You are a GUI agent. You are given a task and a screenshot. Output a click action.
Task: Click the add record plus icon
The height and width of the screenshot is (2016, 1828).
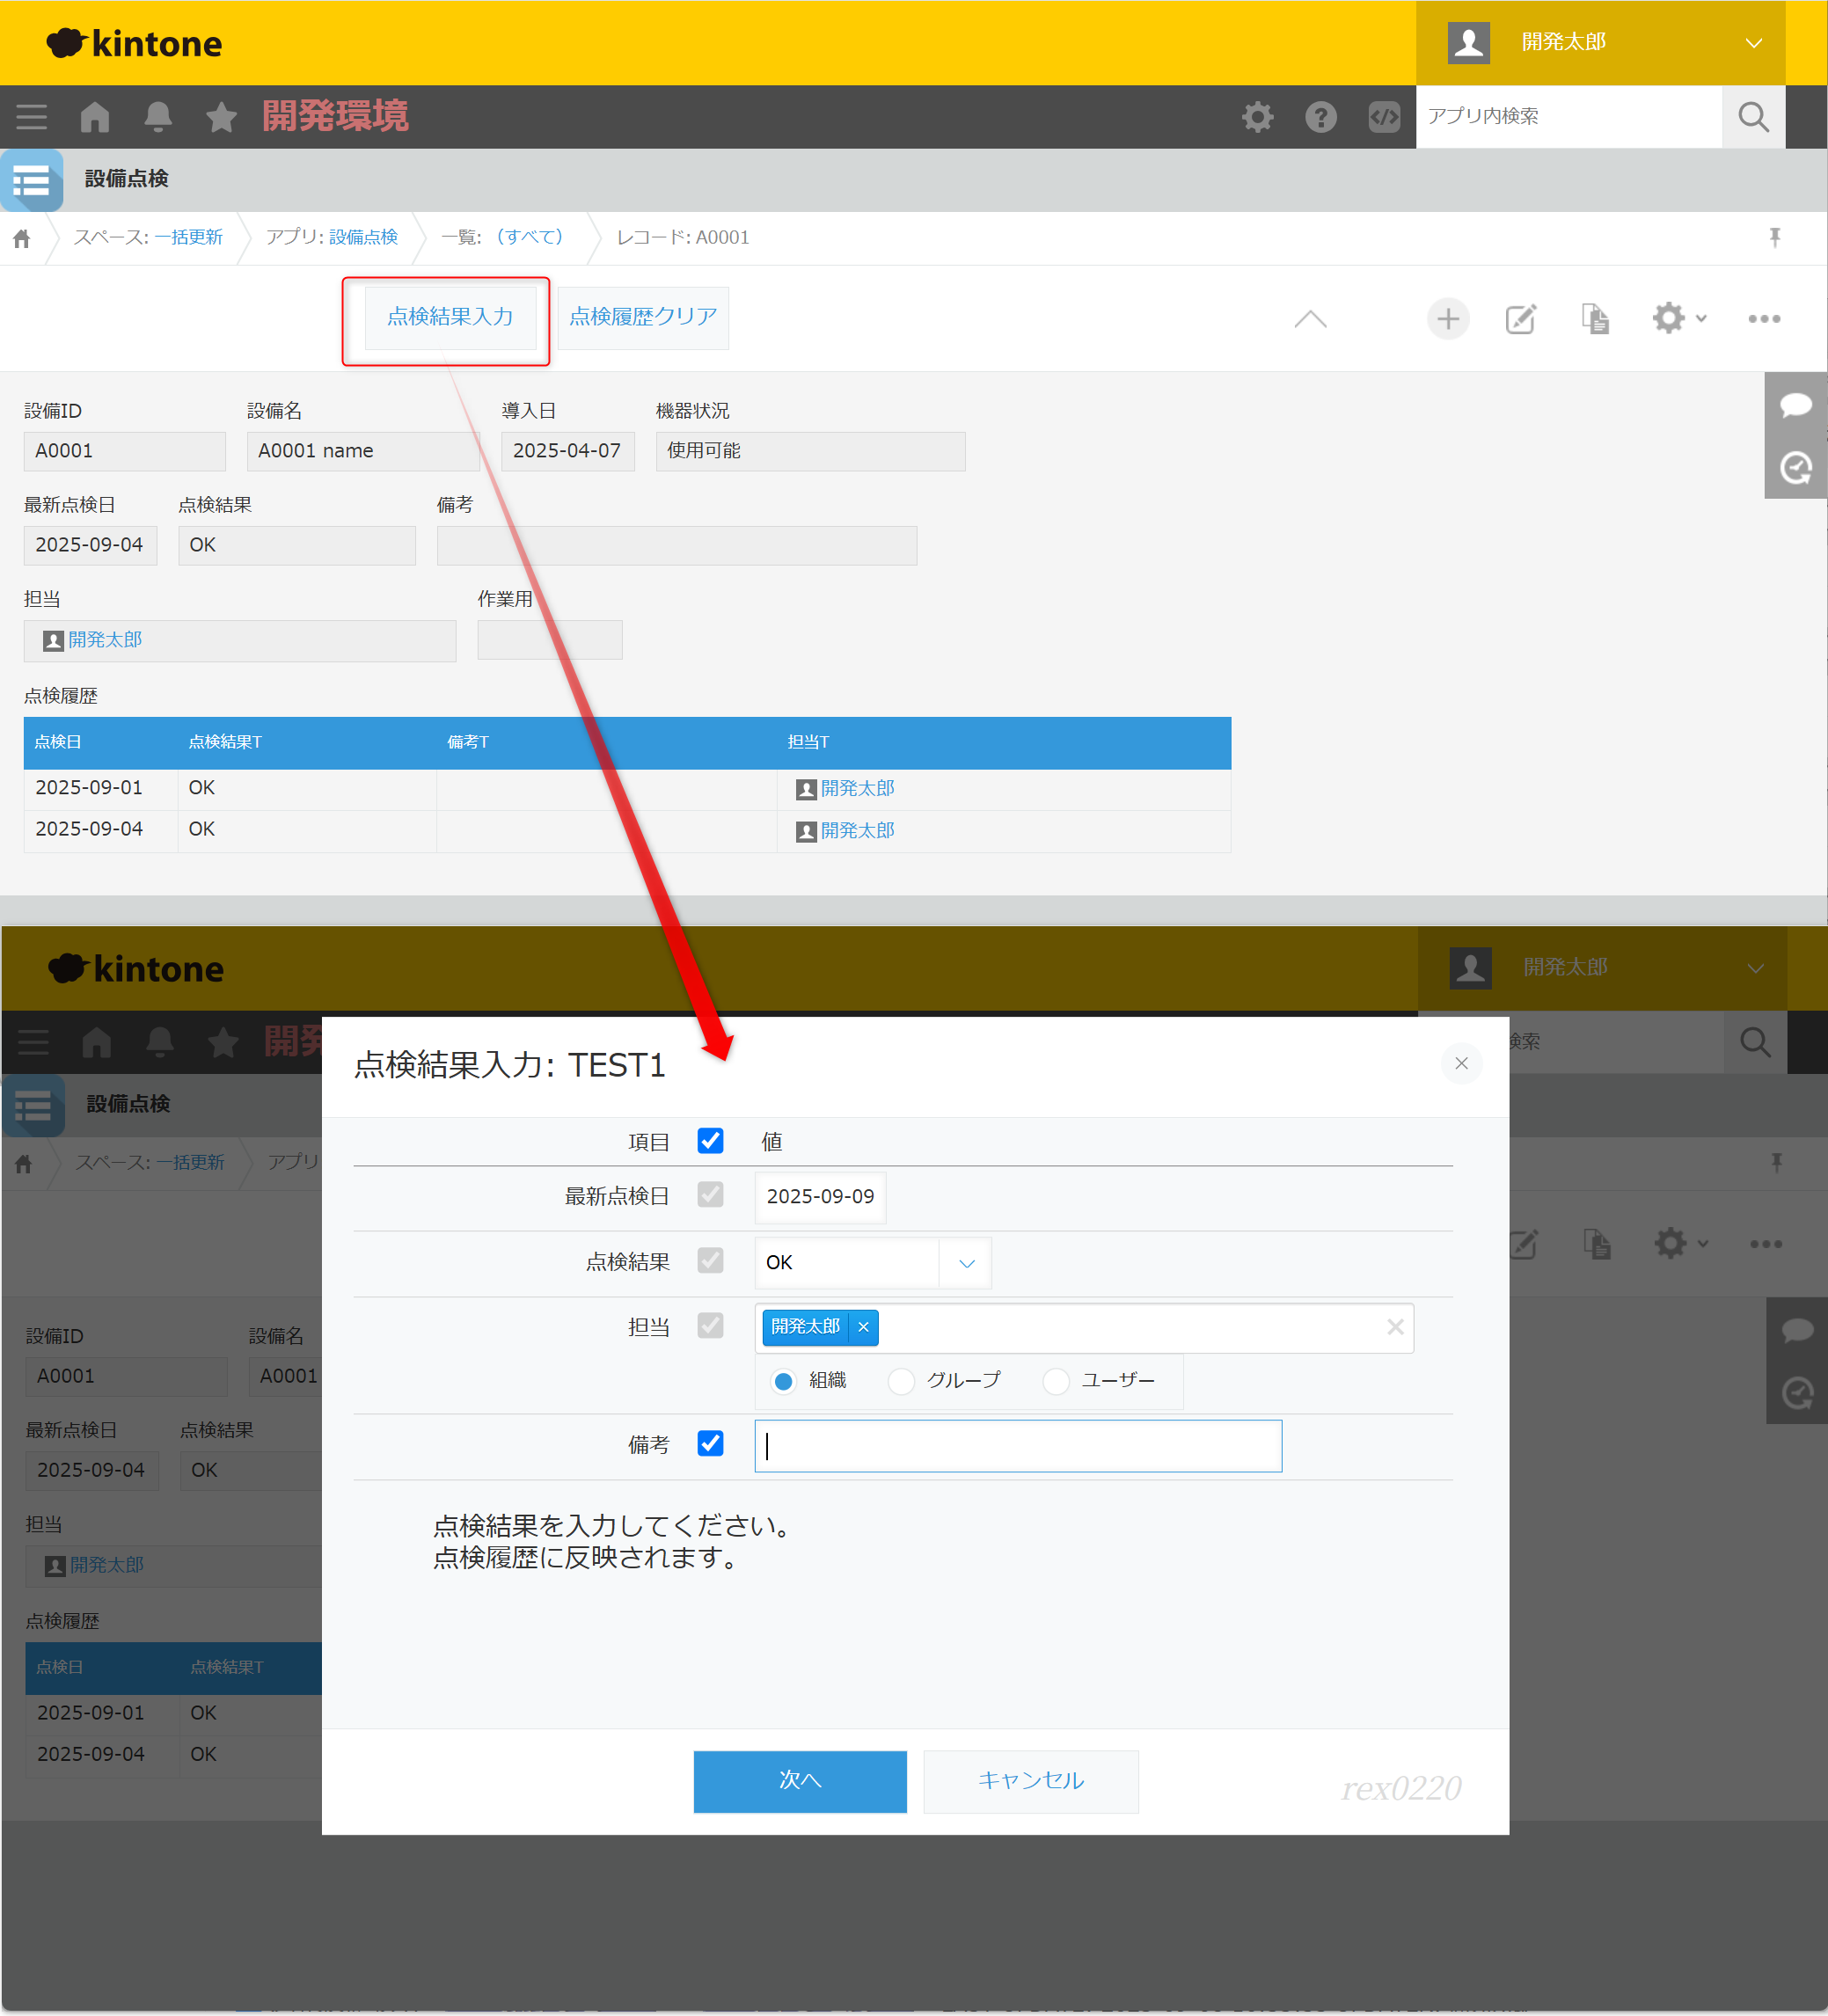[1447, 319]
